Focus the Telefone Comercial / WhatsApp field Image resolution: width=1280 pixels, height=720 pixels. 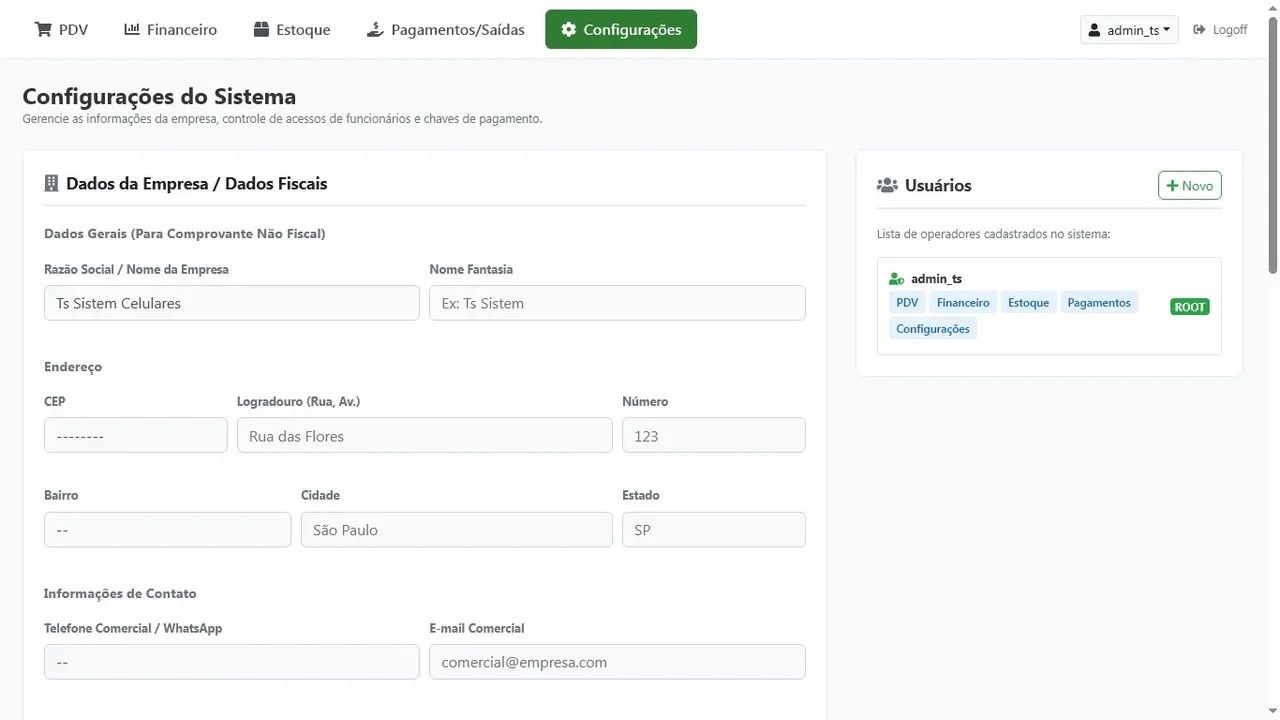pos(232,662)
